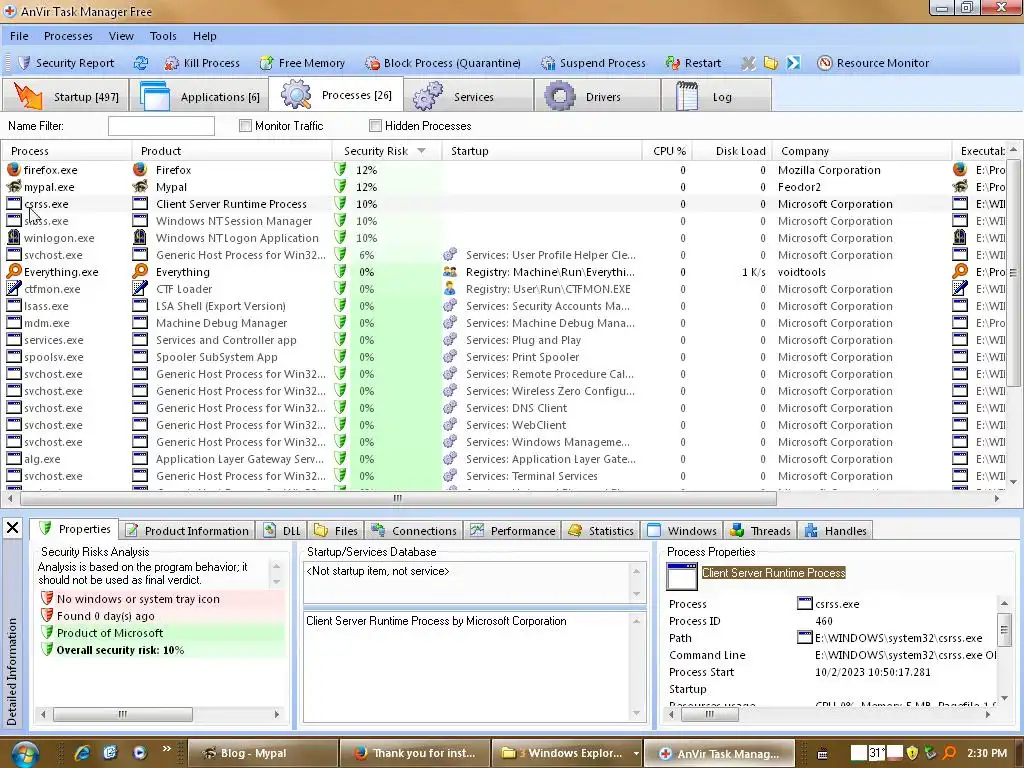Switch to the Handles tab
1024x768 pixels.
836,530
